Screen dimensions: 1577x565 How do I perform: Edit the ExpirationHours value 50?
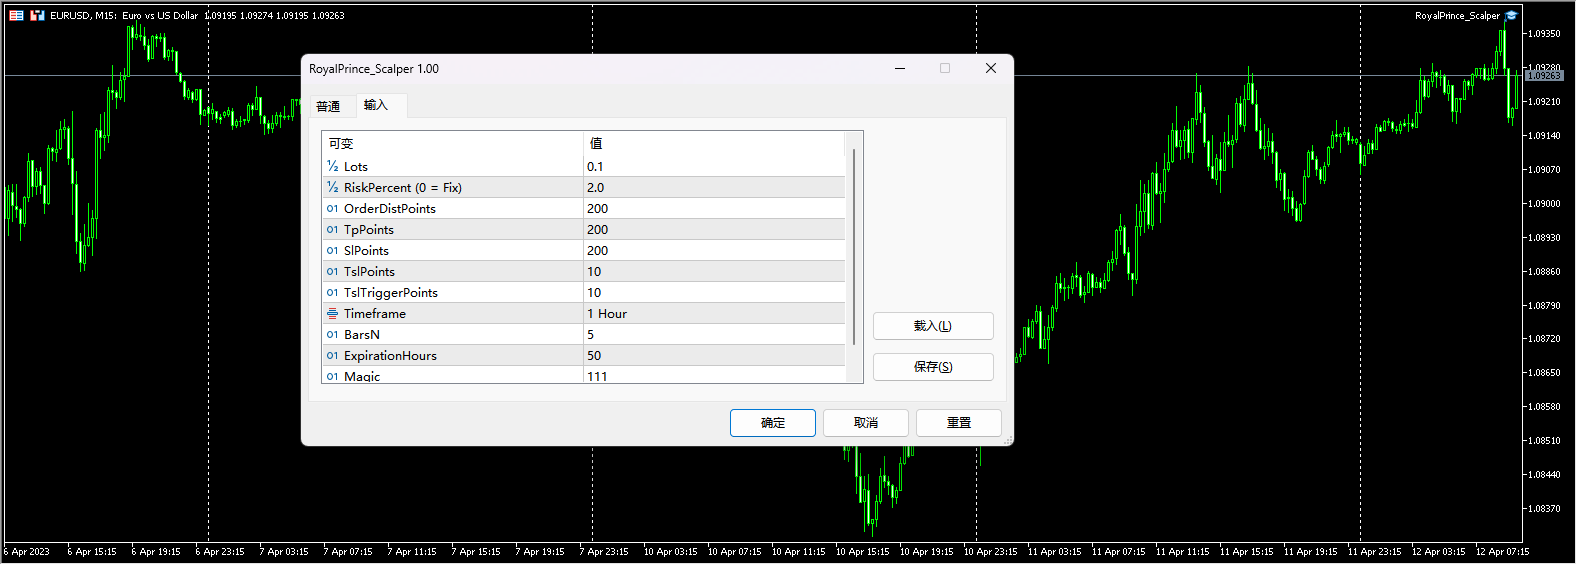coord(714,355)
